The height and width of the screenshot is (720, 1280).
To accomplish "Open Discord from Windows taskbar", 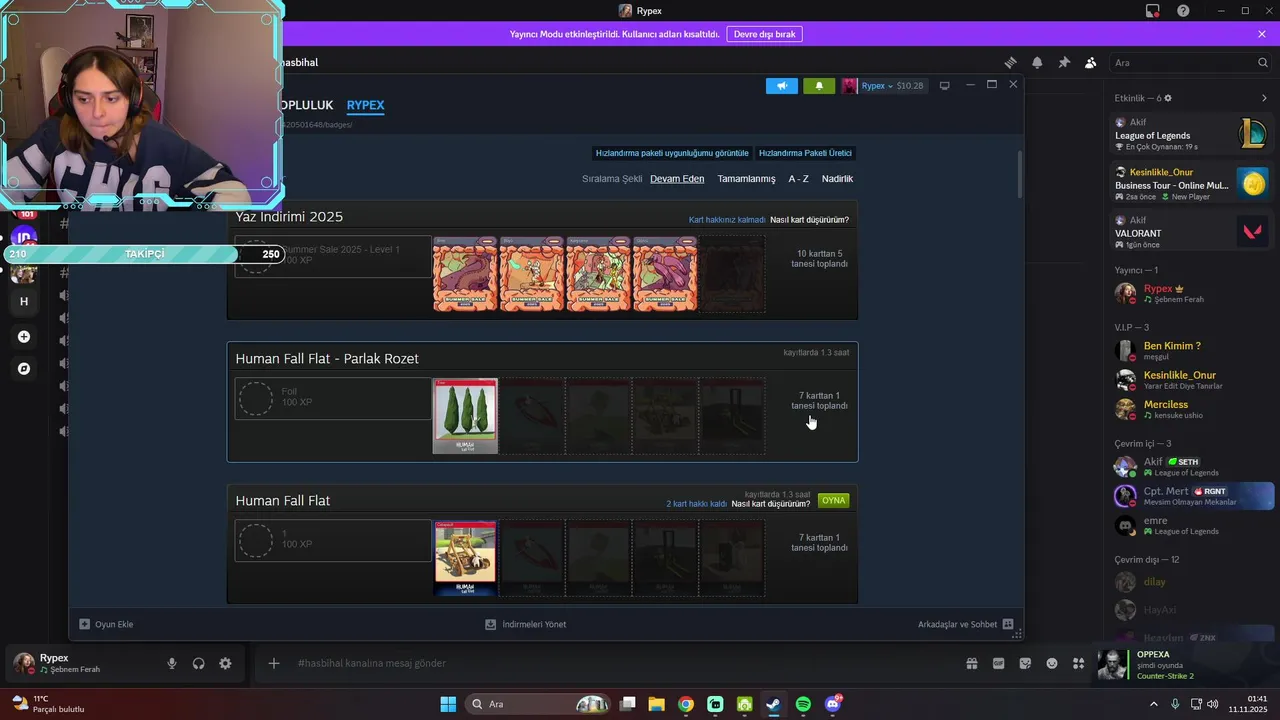I will pyautogui.click(x=833, y=704).
